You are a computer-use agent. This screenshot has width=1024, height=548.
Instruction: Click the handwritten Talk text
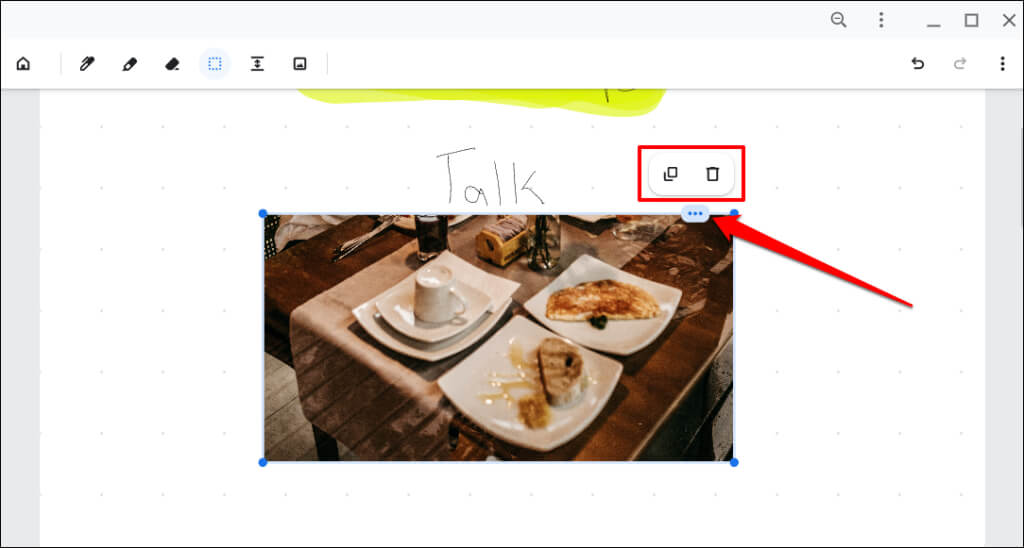coord(490,176)
